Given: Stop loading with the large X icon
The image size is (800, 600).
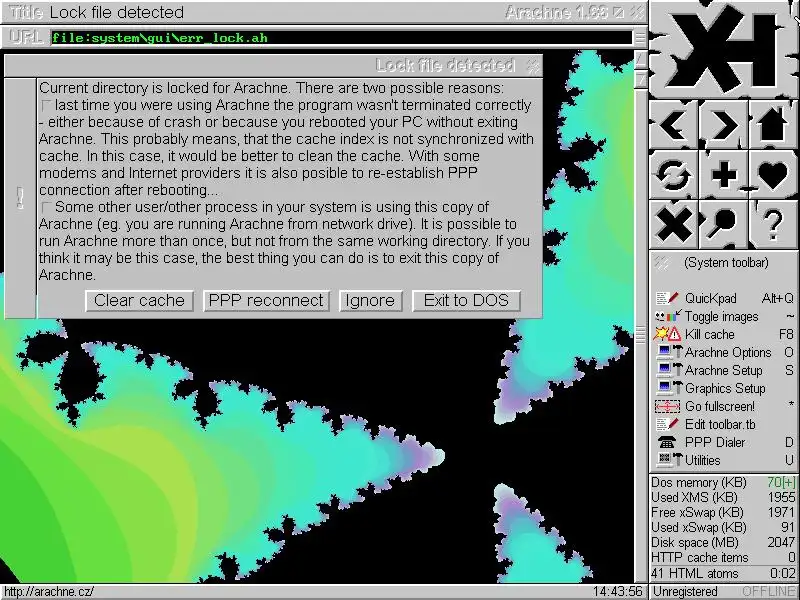Looking at the screenshot, I should pos(673,224).
